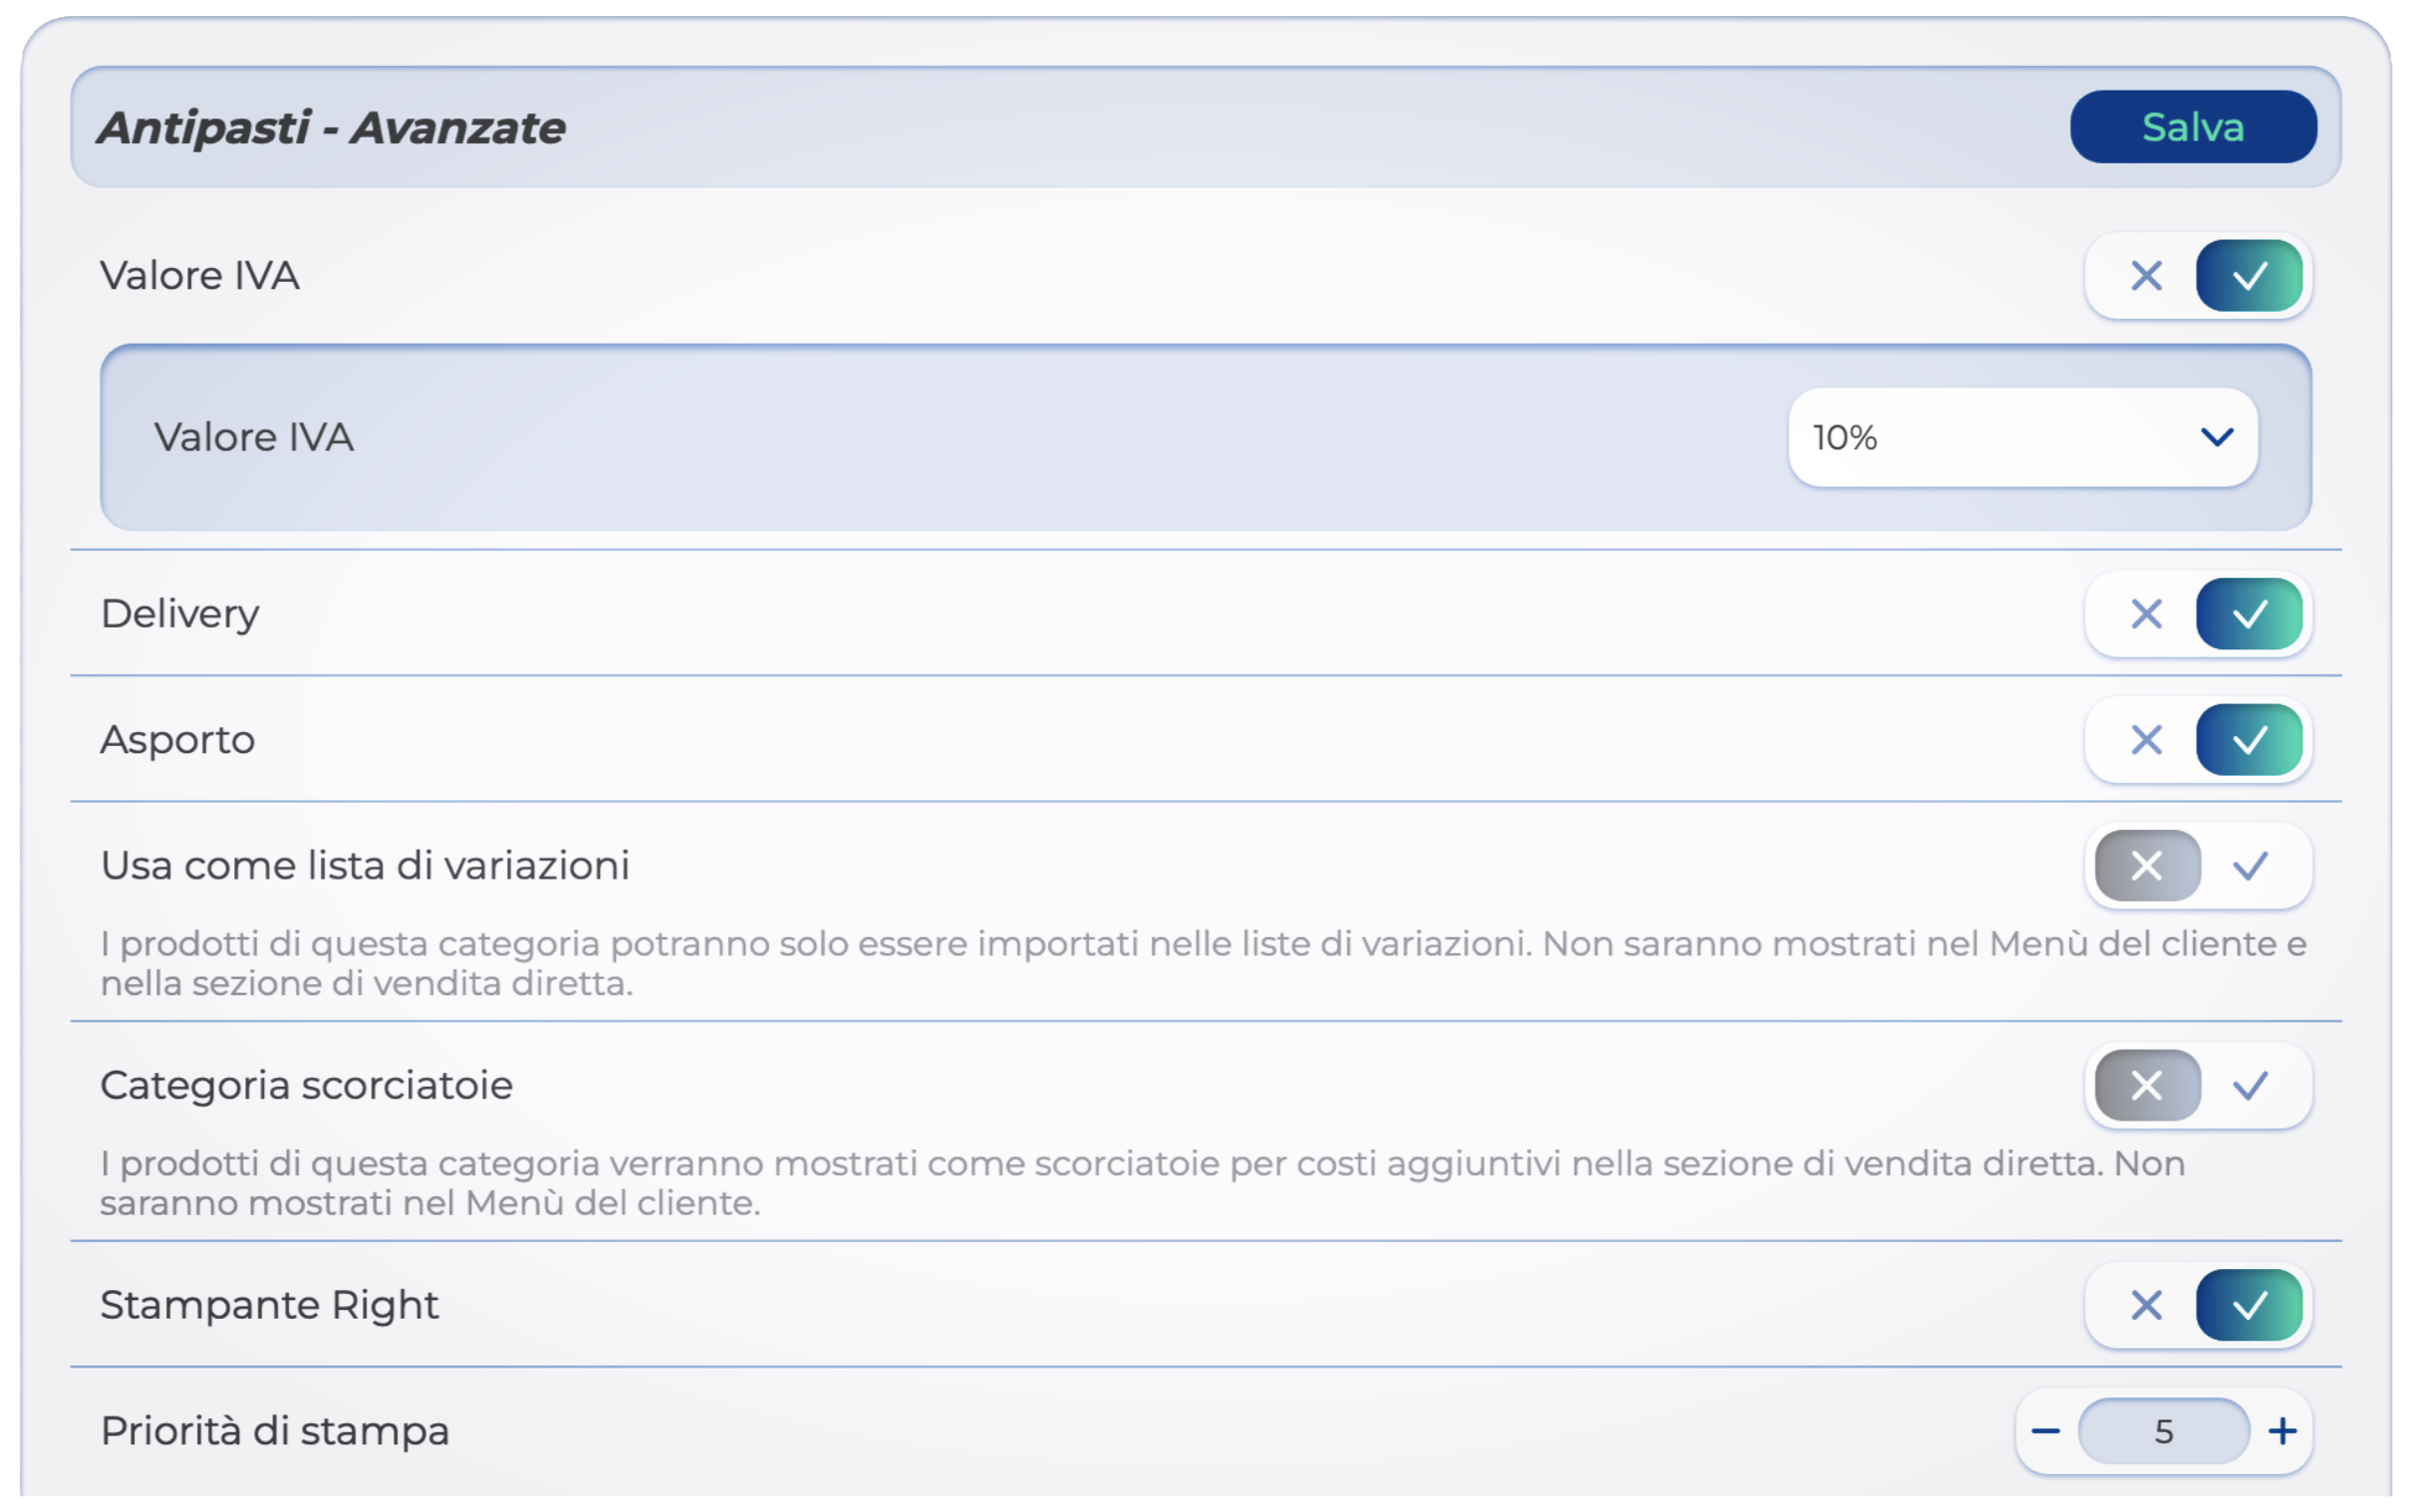Disable Asporto using the X icon

tap(2145, 739)
